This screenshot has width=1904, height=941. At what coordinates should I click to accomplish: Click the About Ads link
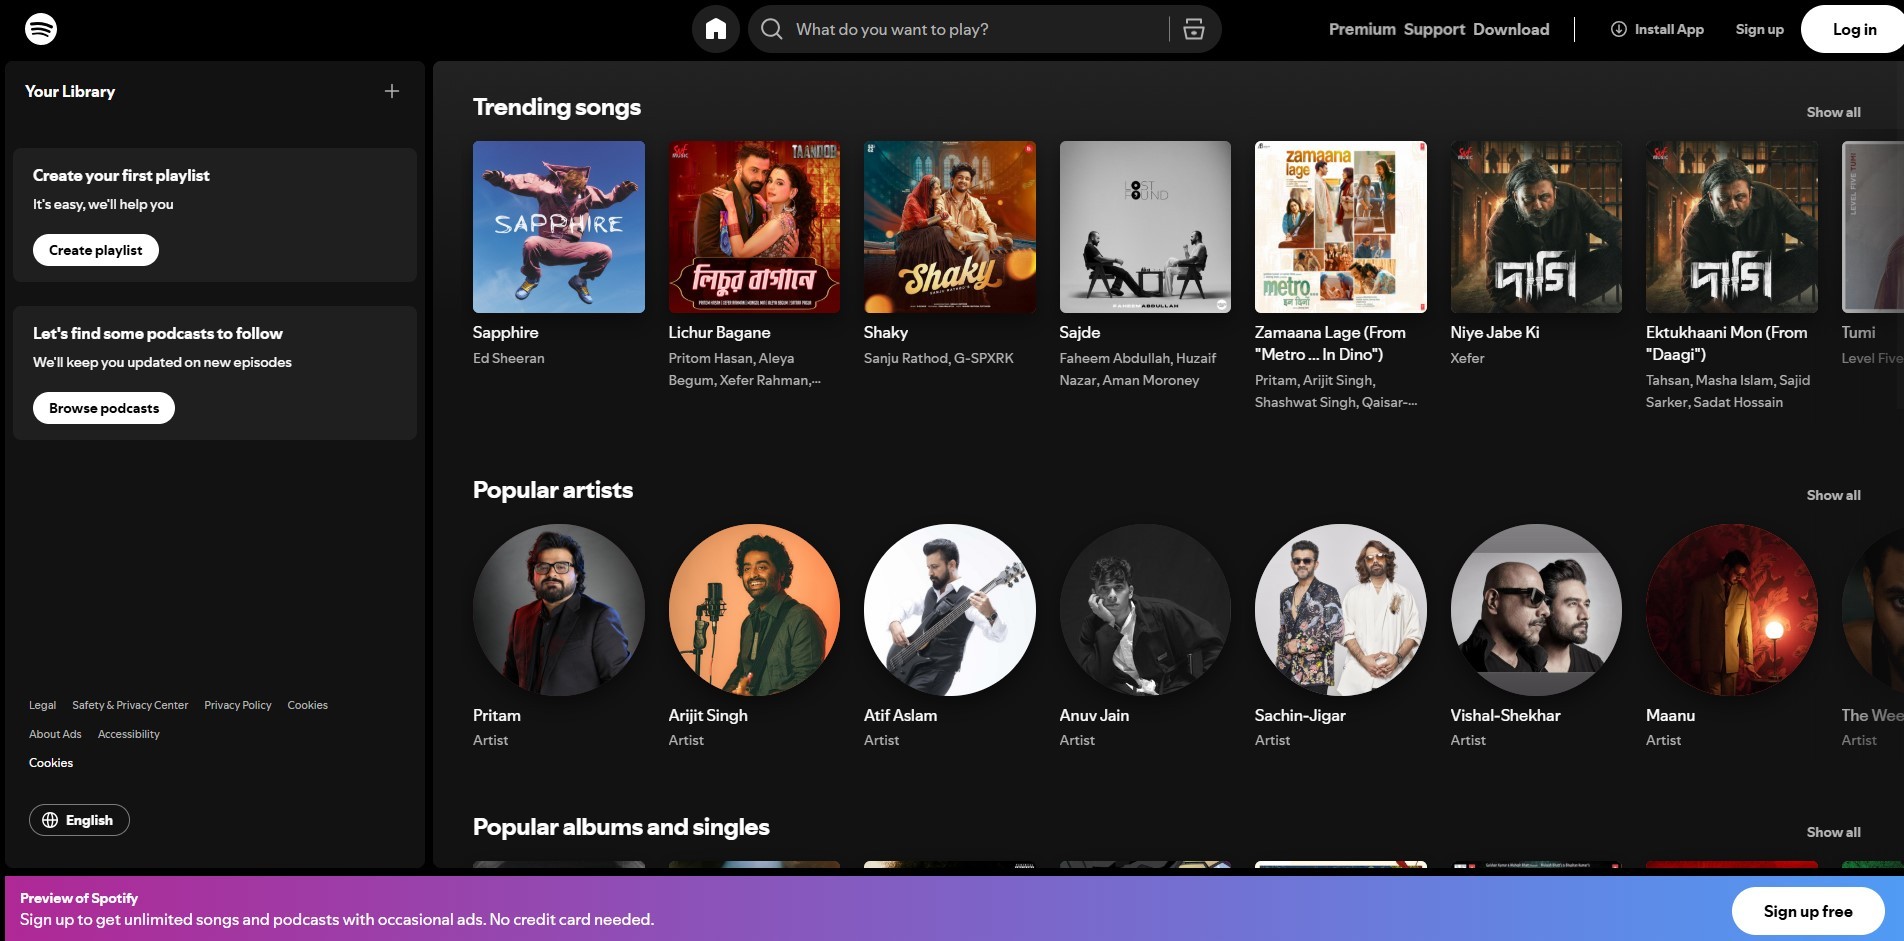pyautogui.click(x=55, y=734)
